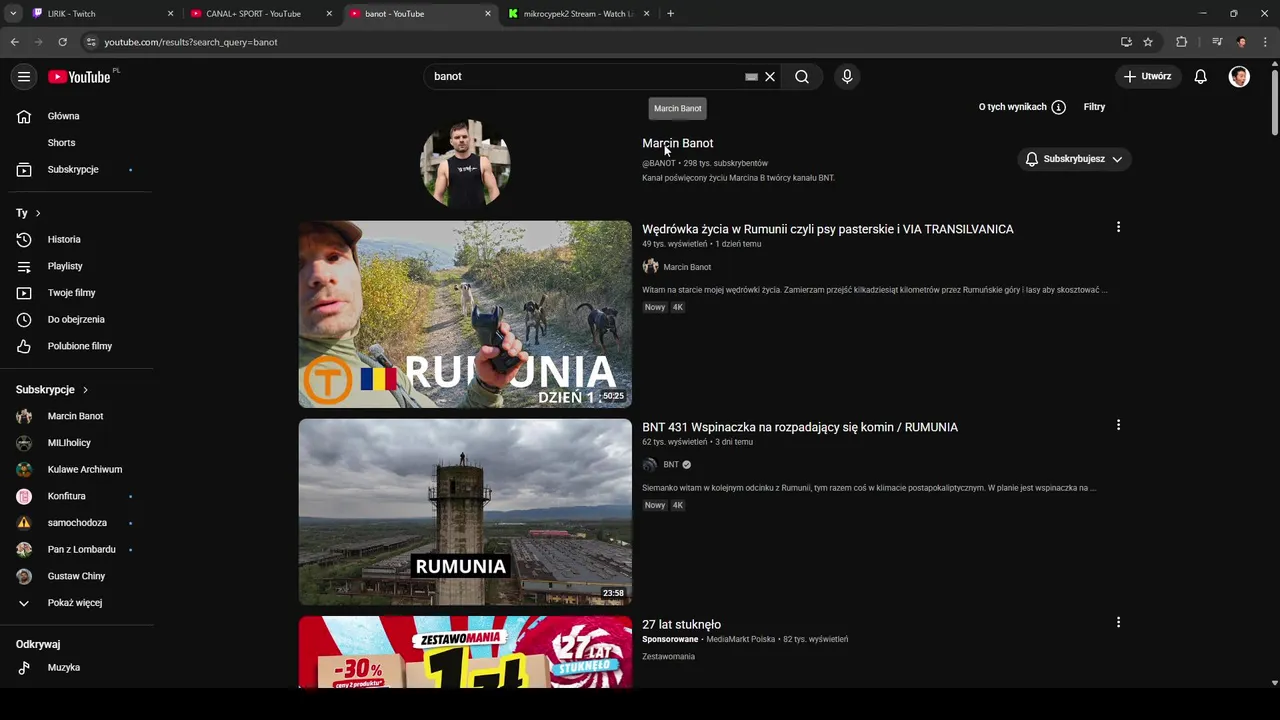The height and width of the screenshot is (720, 1280).
Task: Open options menu for BNT 431 video
Action: (1118, 425)
